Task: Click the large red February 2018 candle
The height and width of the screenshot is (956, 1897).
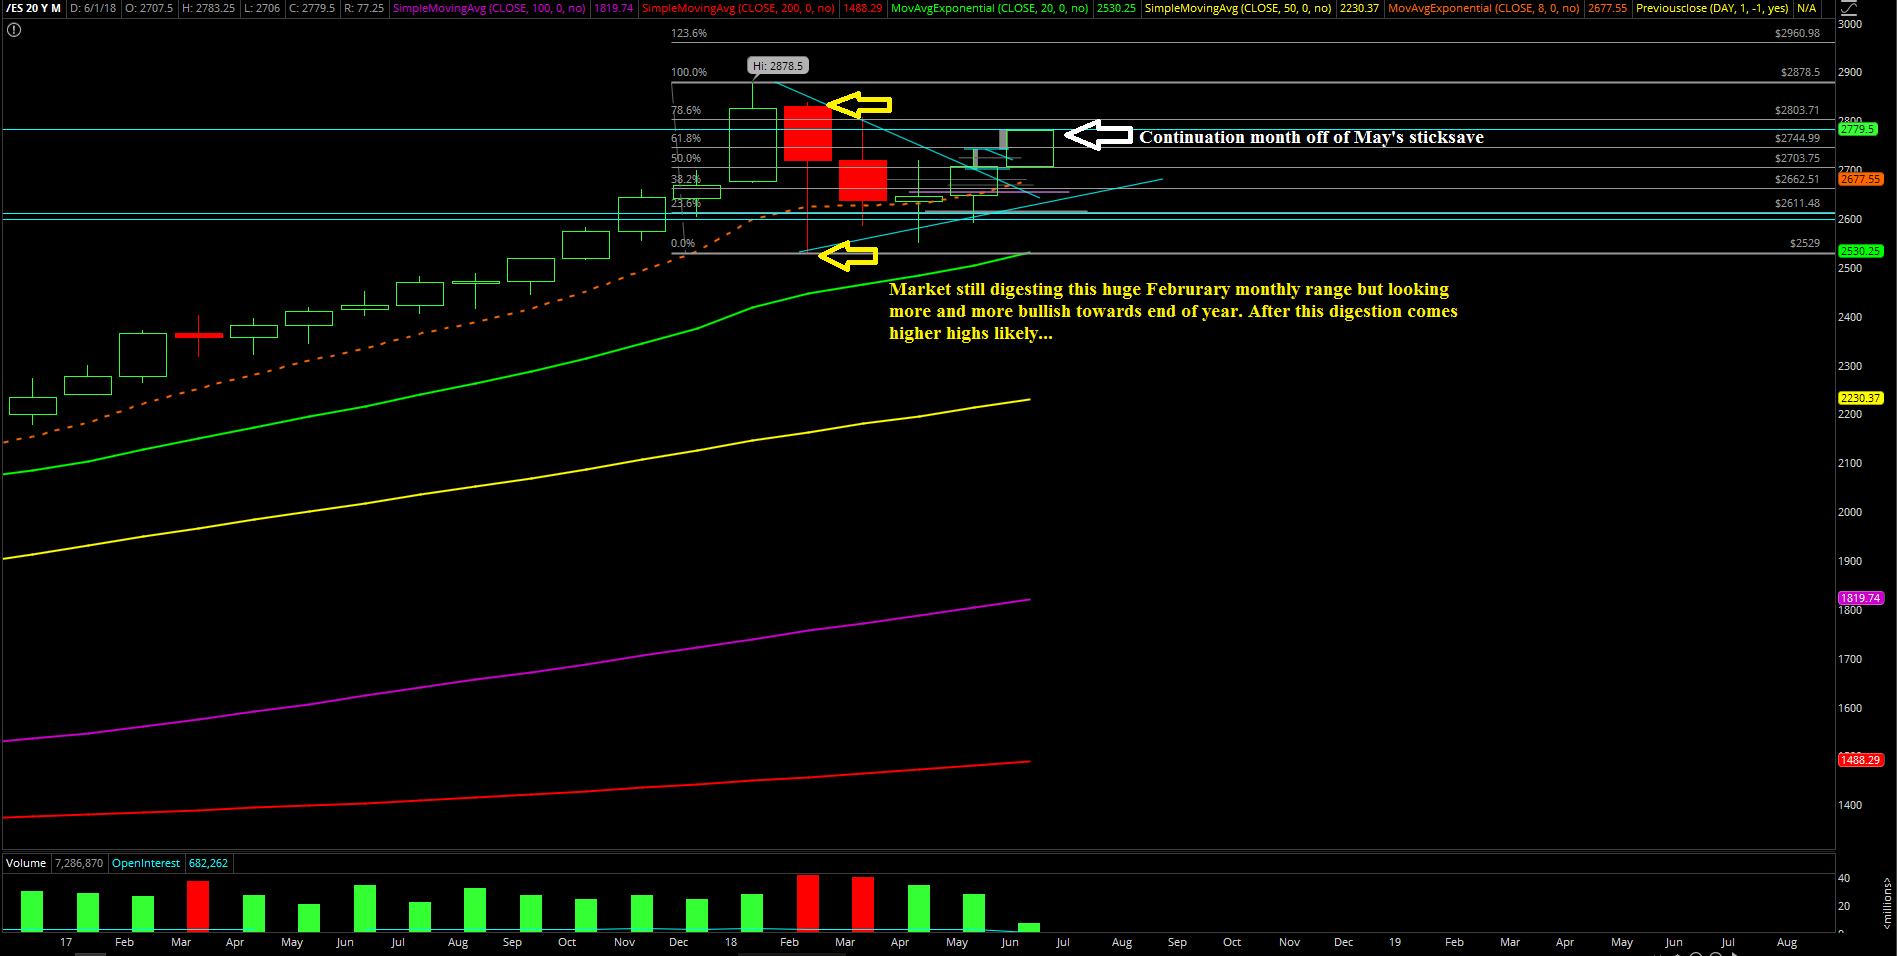Action: [807, 133]
